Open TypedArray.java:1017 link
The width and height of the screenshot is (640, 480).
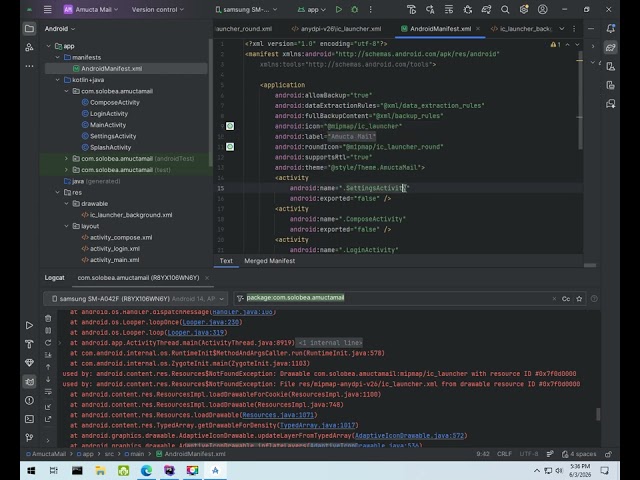[318, 425]
